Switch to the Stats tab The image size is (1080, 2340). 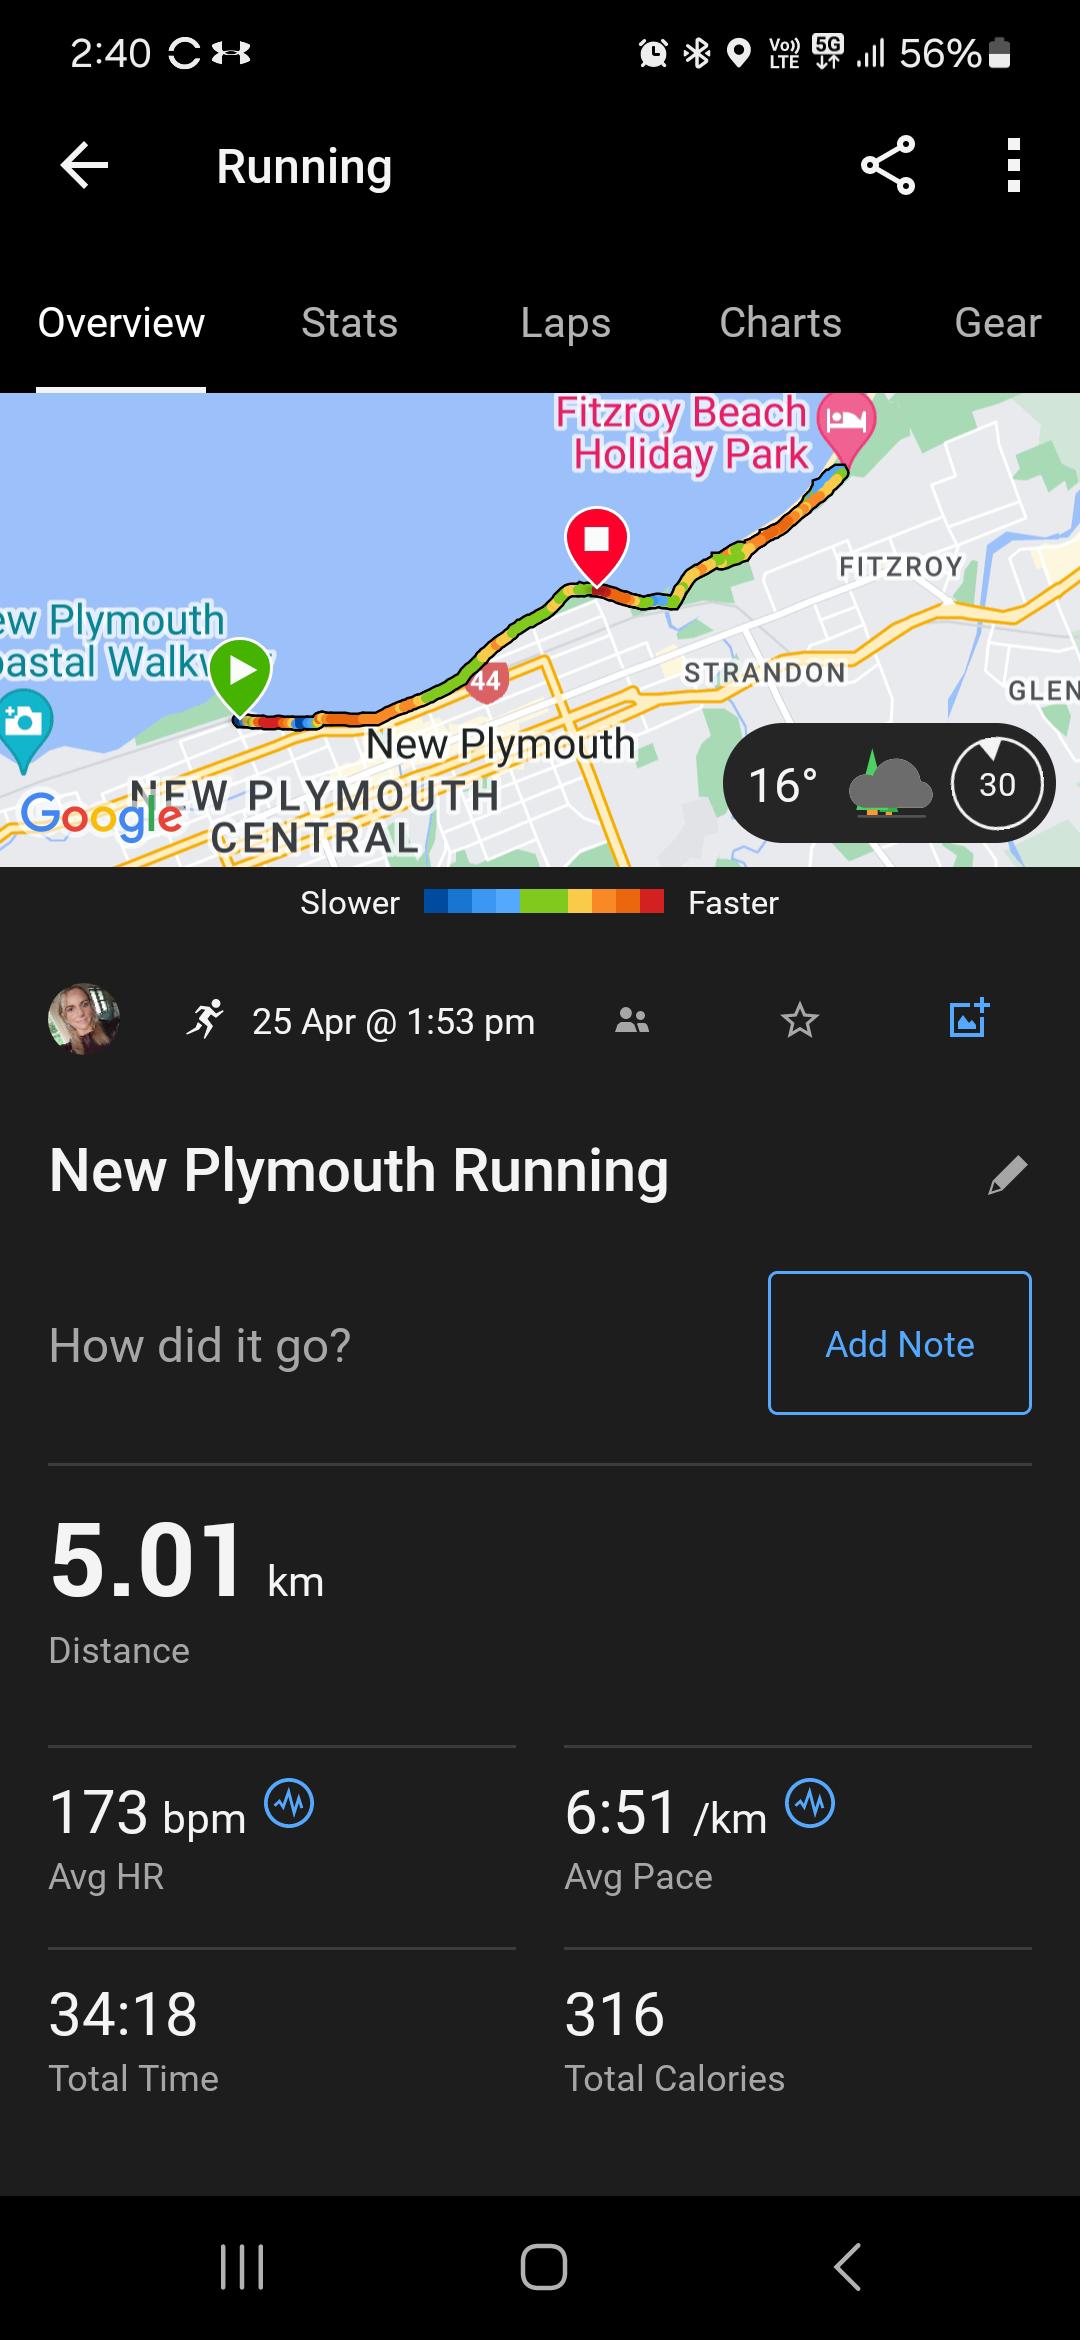tap(349, 323)
